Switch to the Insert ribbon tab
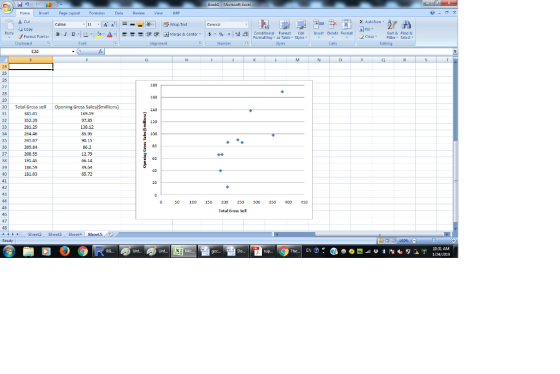 [x=44, y=13]
